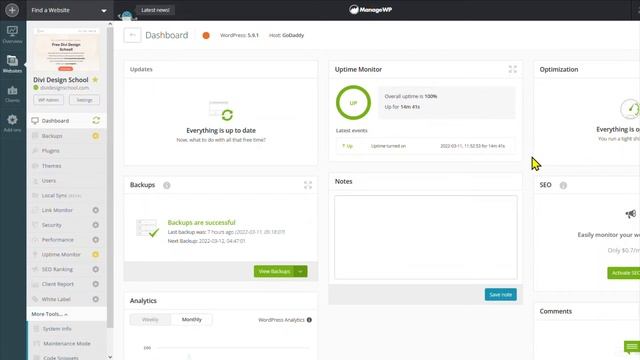Click the yellow badge beside Uptime Monitor menu item

[96, 255]
